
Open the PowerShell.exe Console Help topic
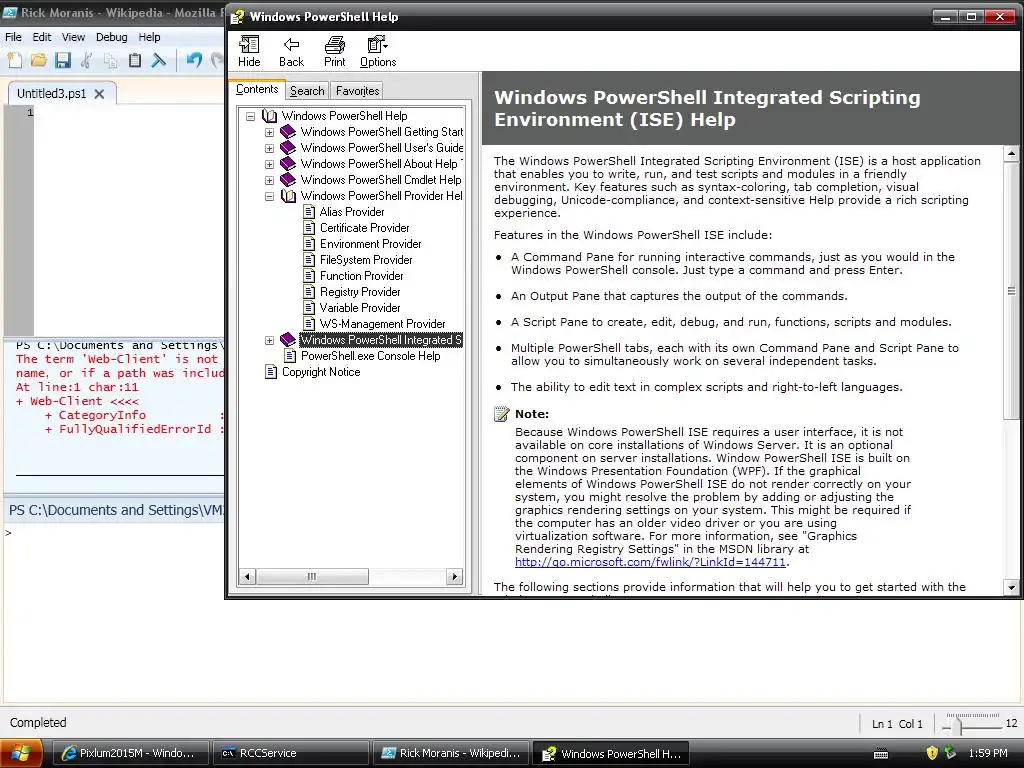coord(370,356)
